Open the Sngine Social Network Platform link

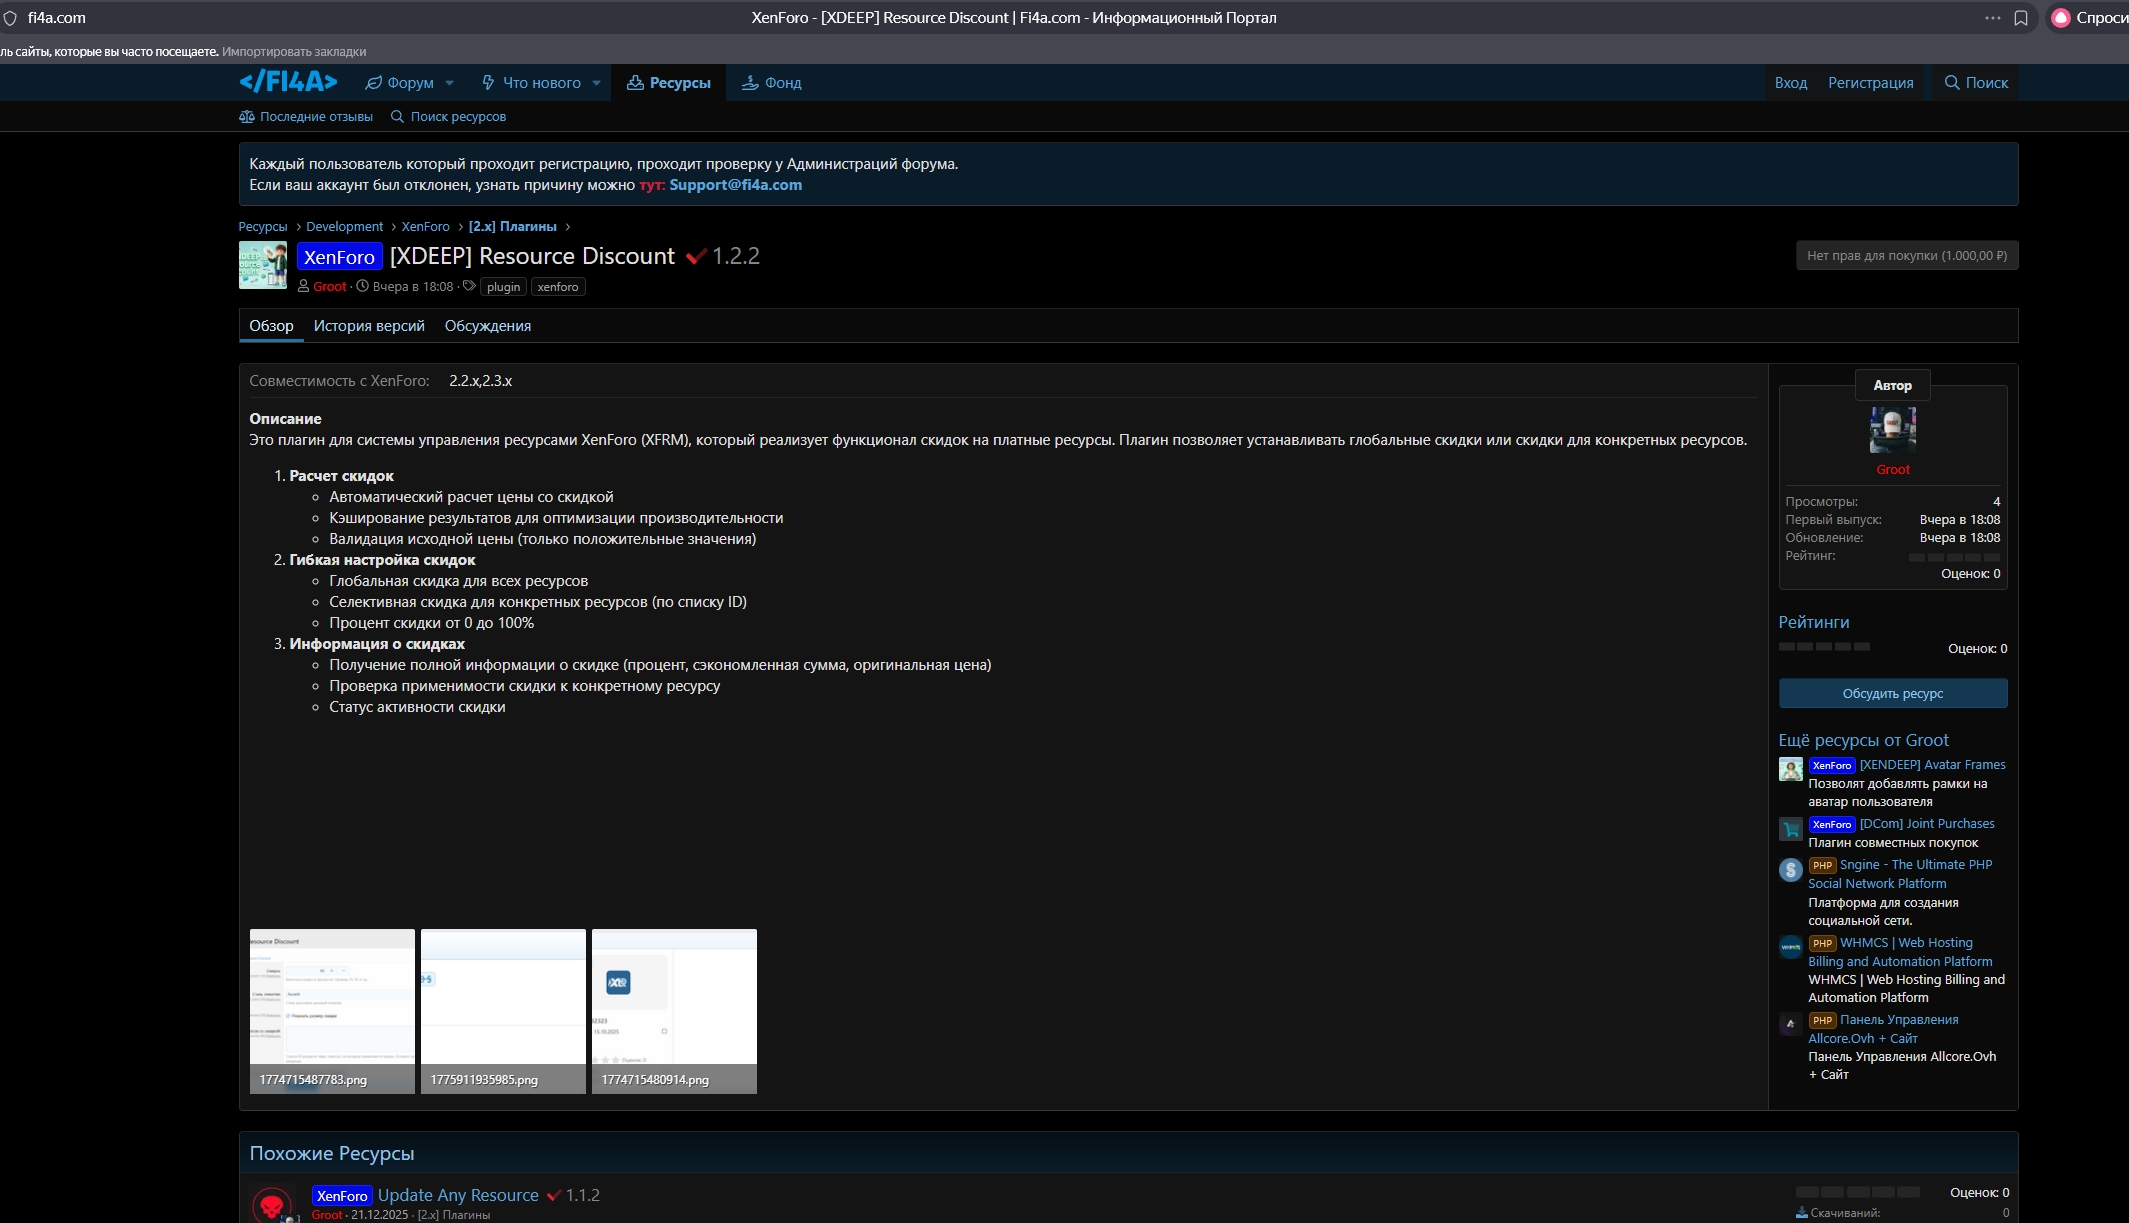[1900, 874]
